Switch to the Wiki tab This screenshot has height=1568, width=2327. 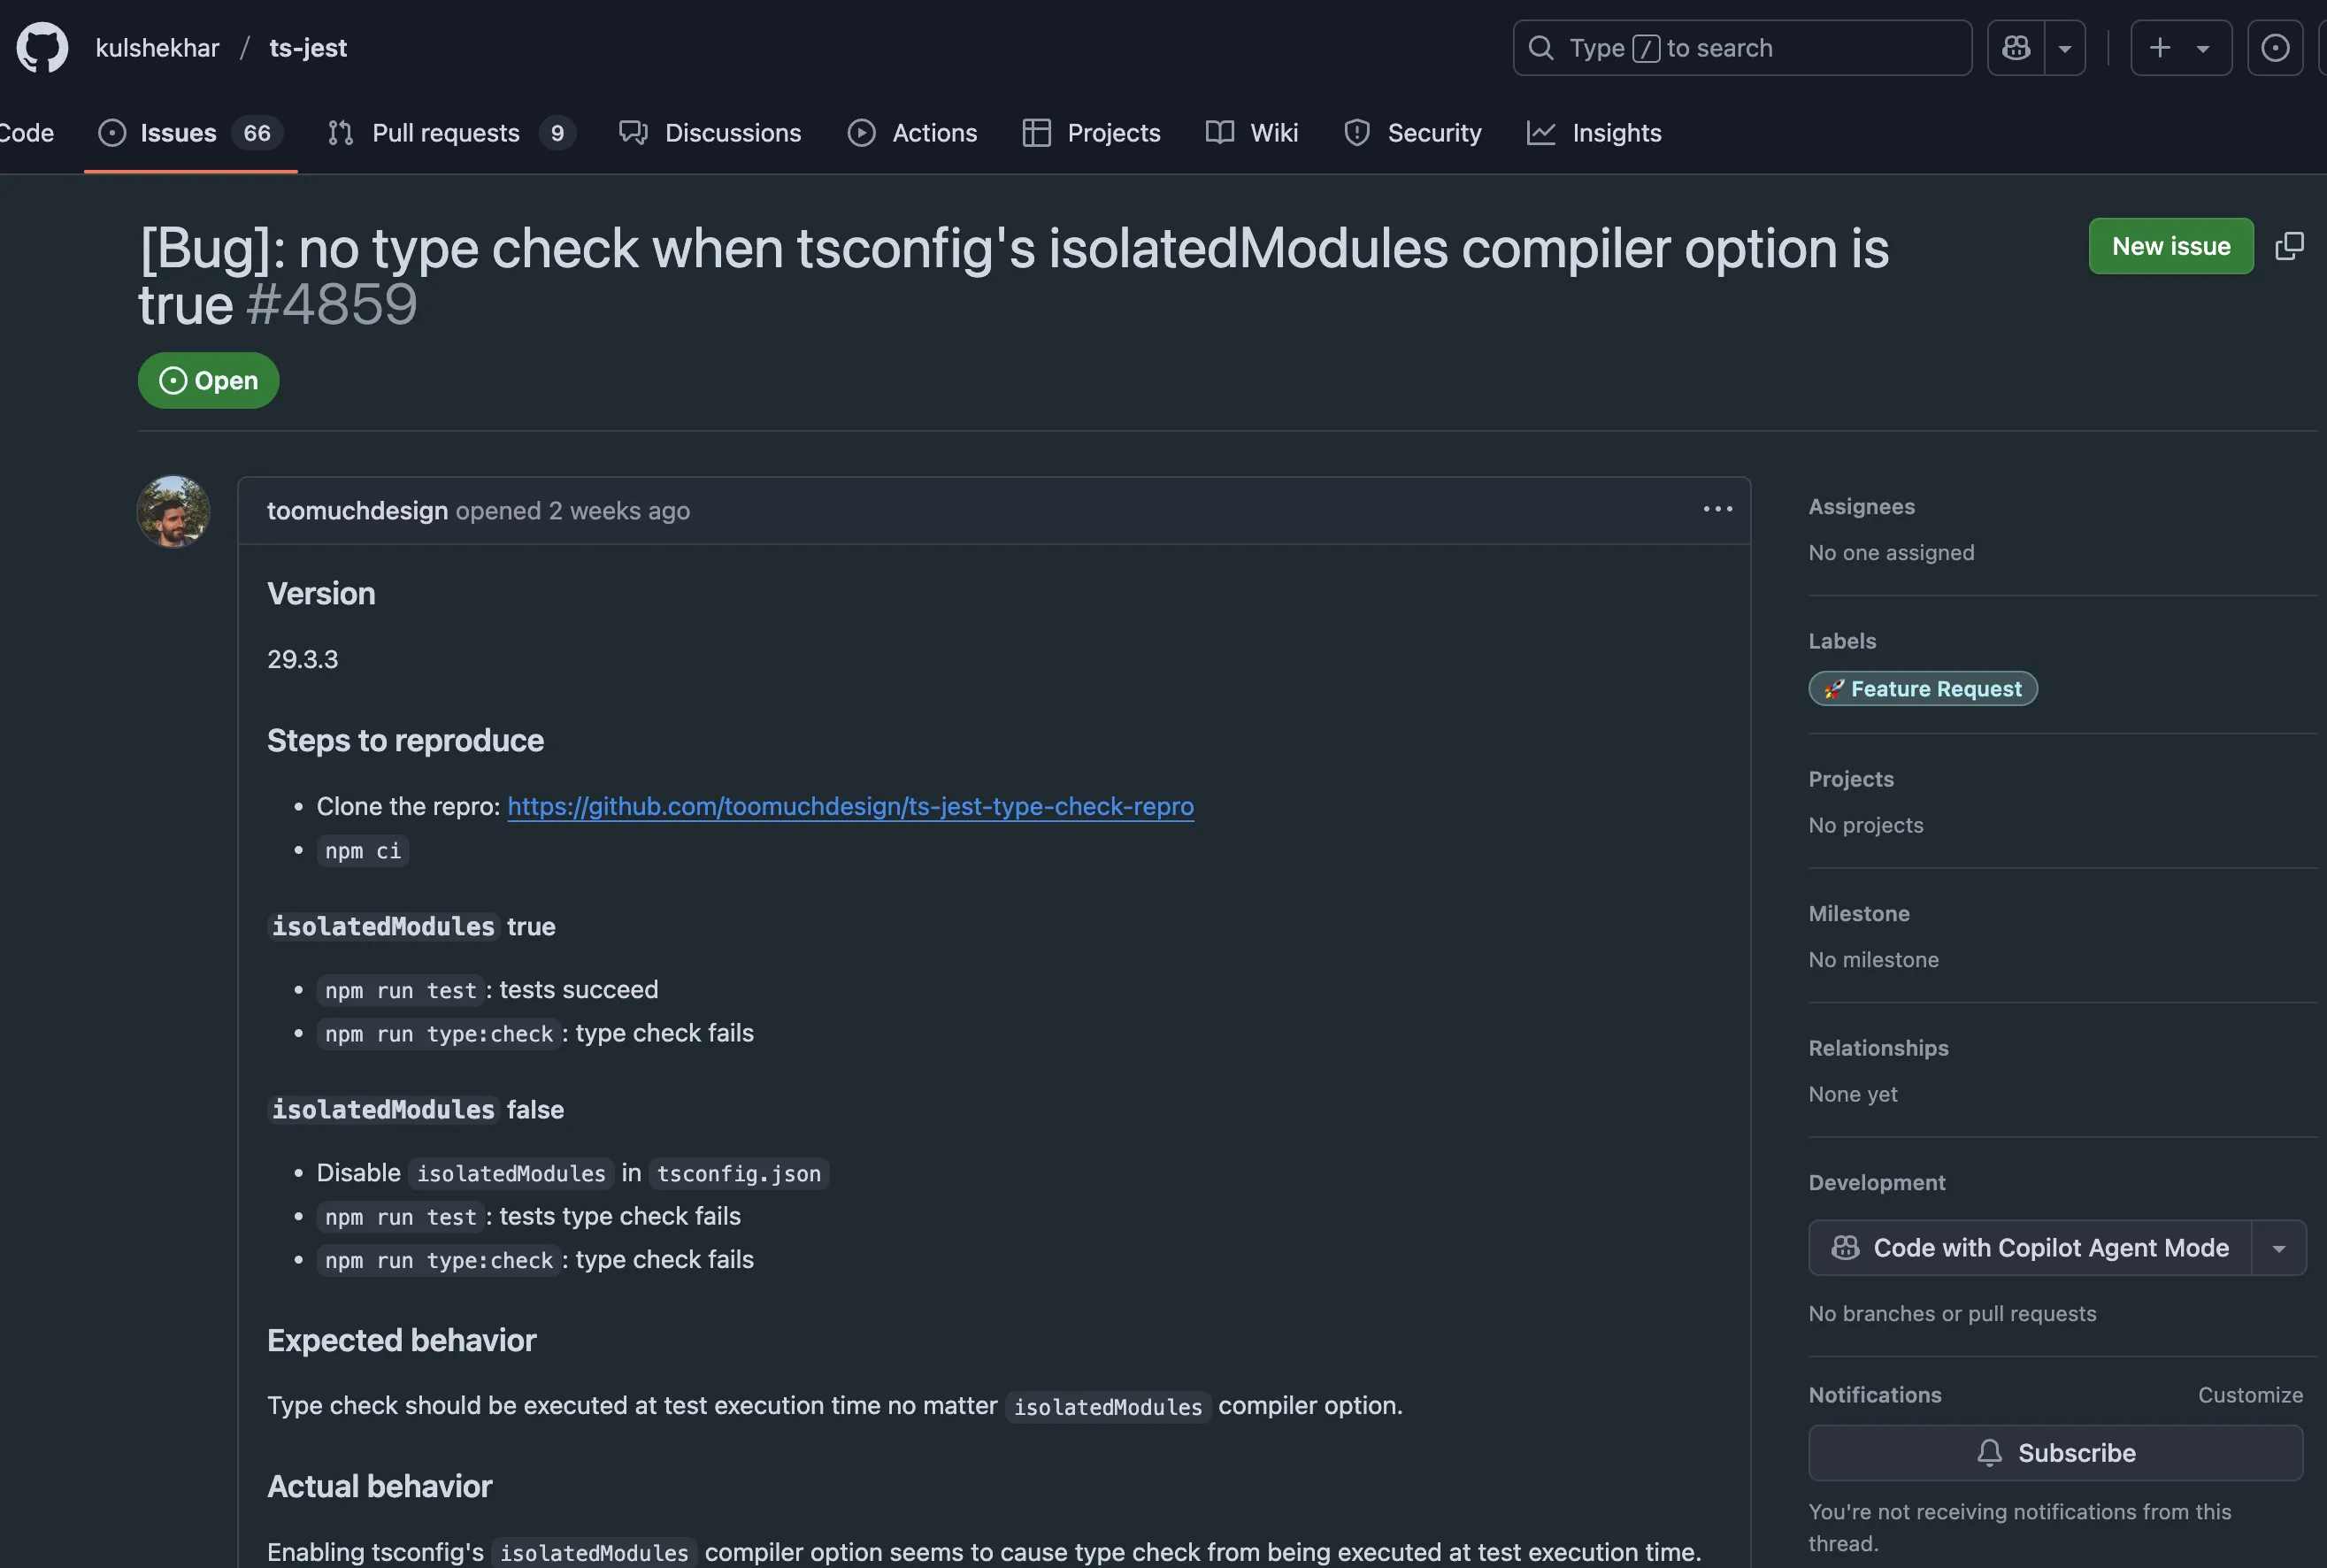(1252, 133)
